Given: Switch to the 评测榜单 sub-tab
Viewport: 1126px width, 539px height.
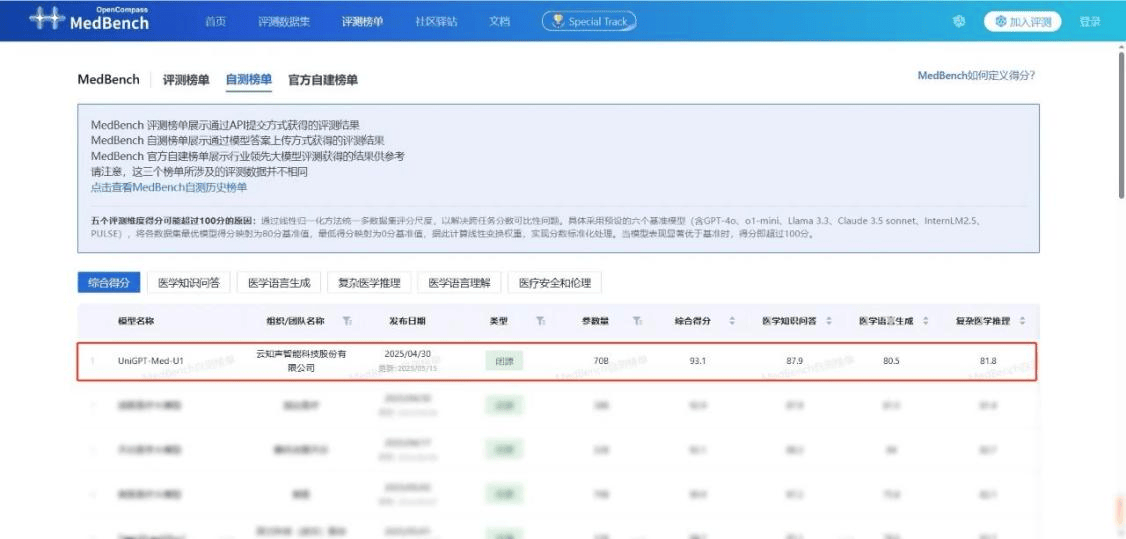Looking at the screenshot, I should (x=186, y=80).
